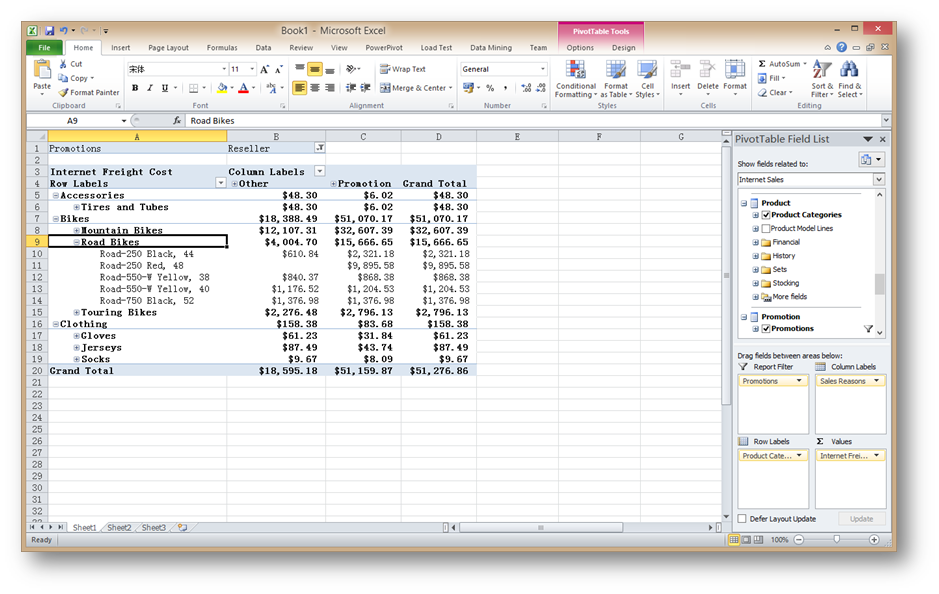
Task: Apply the fill color bucket
Action: pyautogui.click(x=222, y=88)
